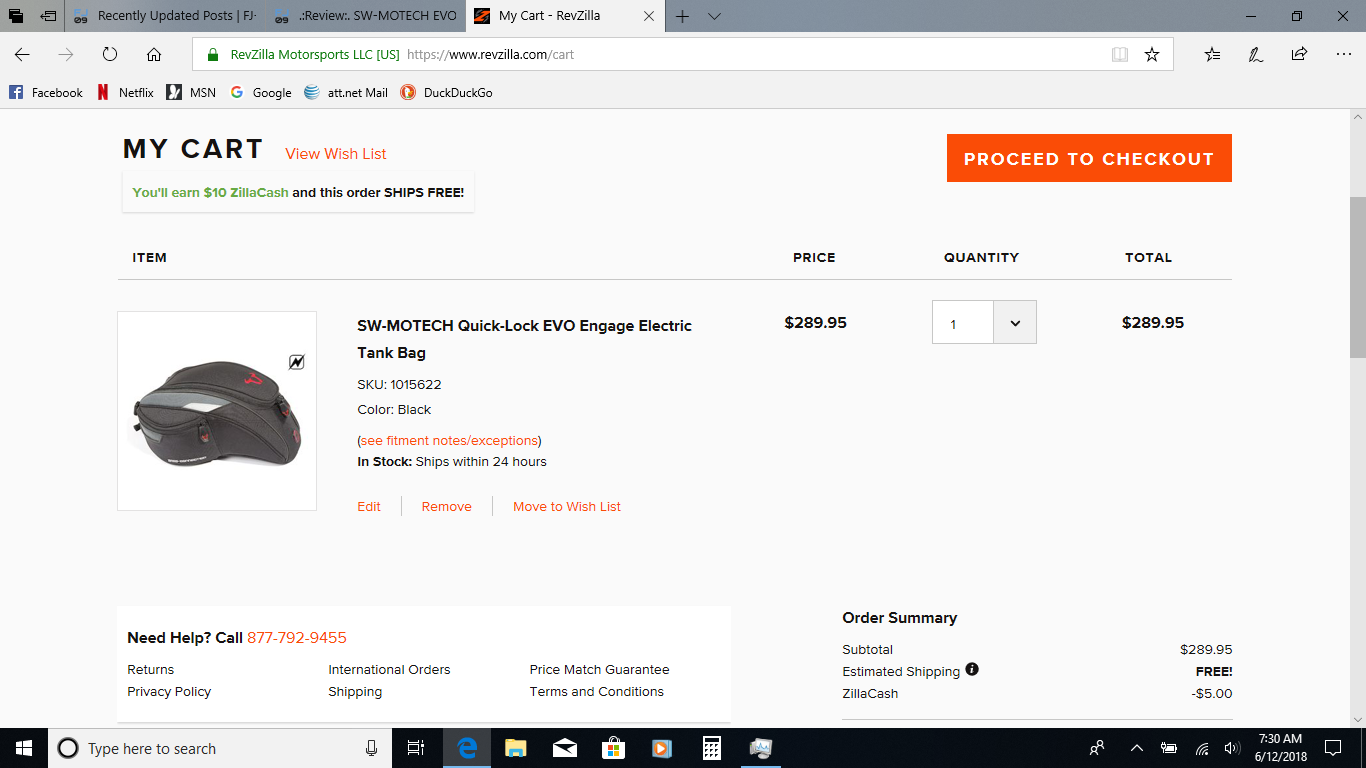Click Proceed to Checkout button

(x=1089, y=158)
